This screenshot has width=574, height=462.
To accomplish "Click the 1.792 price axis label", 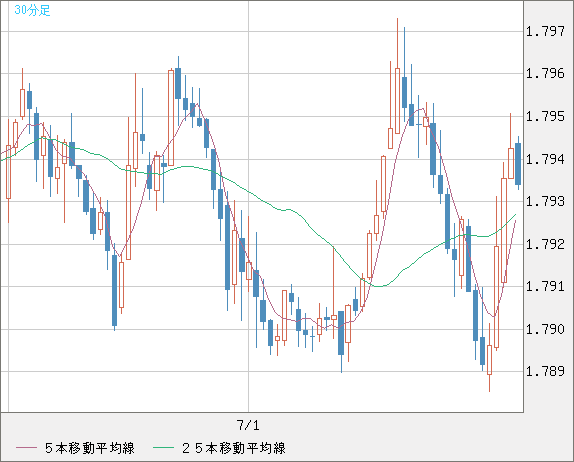I will click(x=545, y=244).
